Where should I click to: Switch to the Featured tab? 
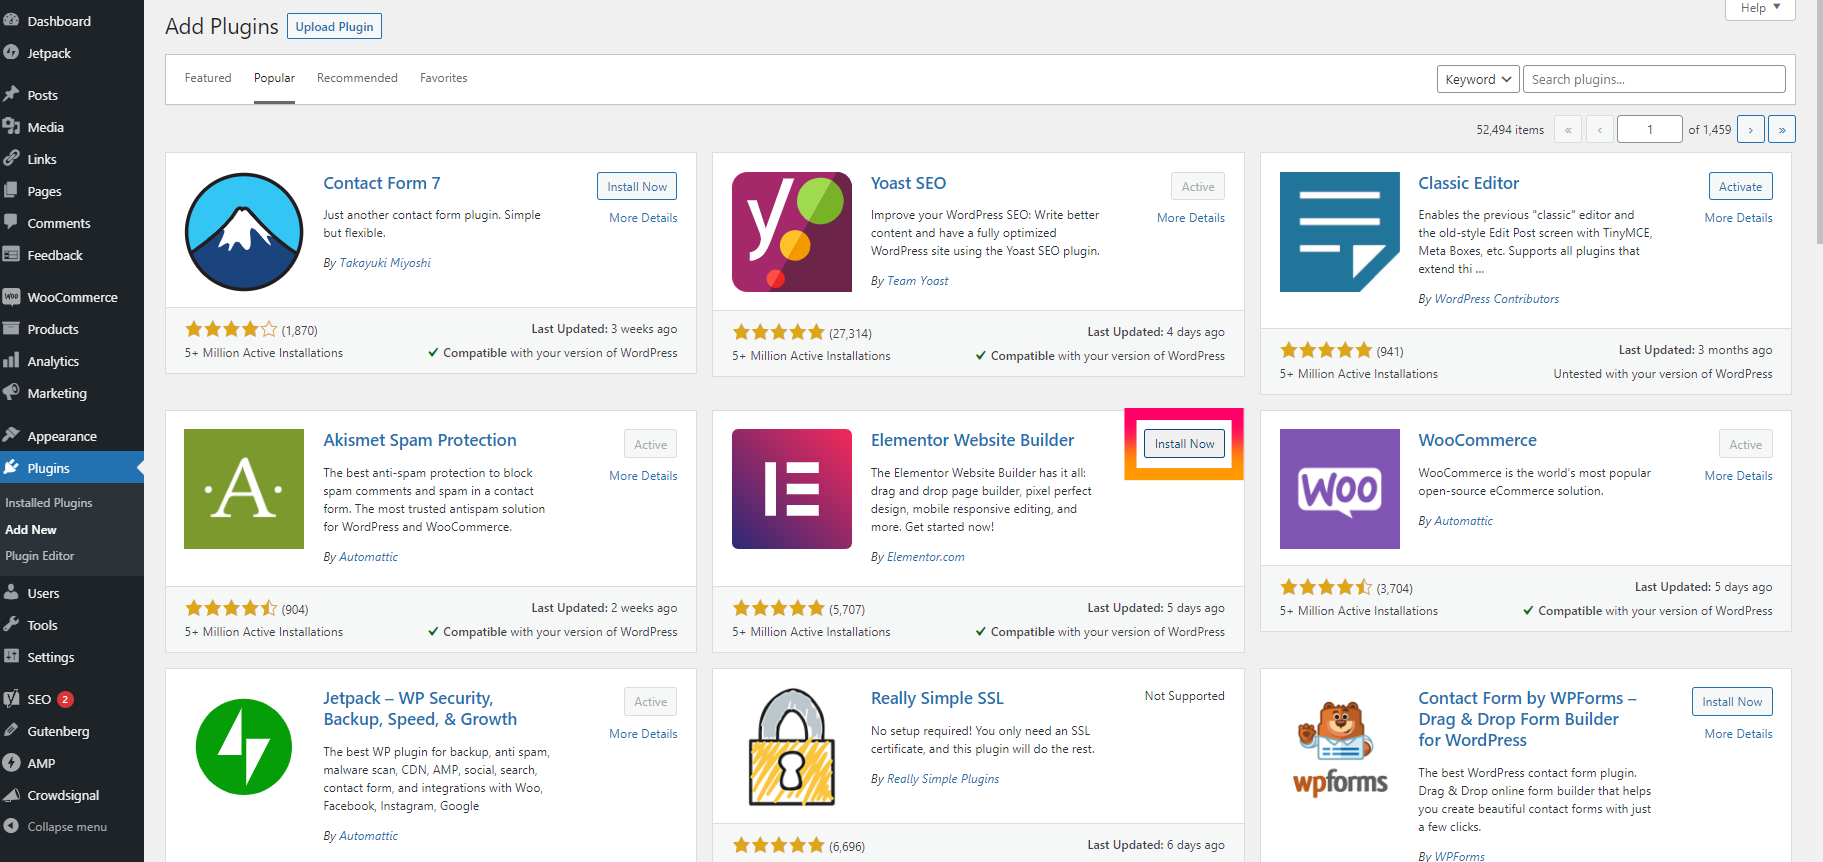pyautogui.click(x=208, y=78)
